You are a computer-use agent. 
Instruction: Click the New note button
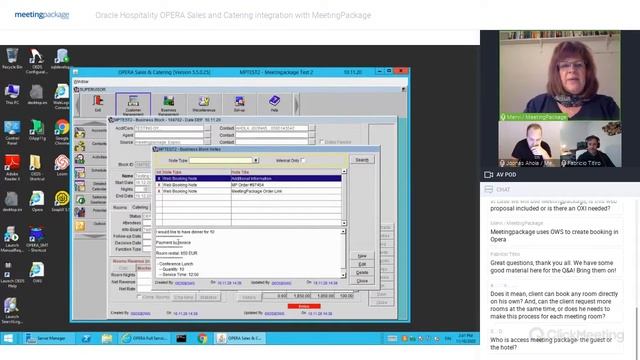362,256
